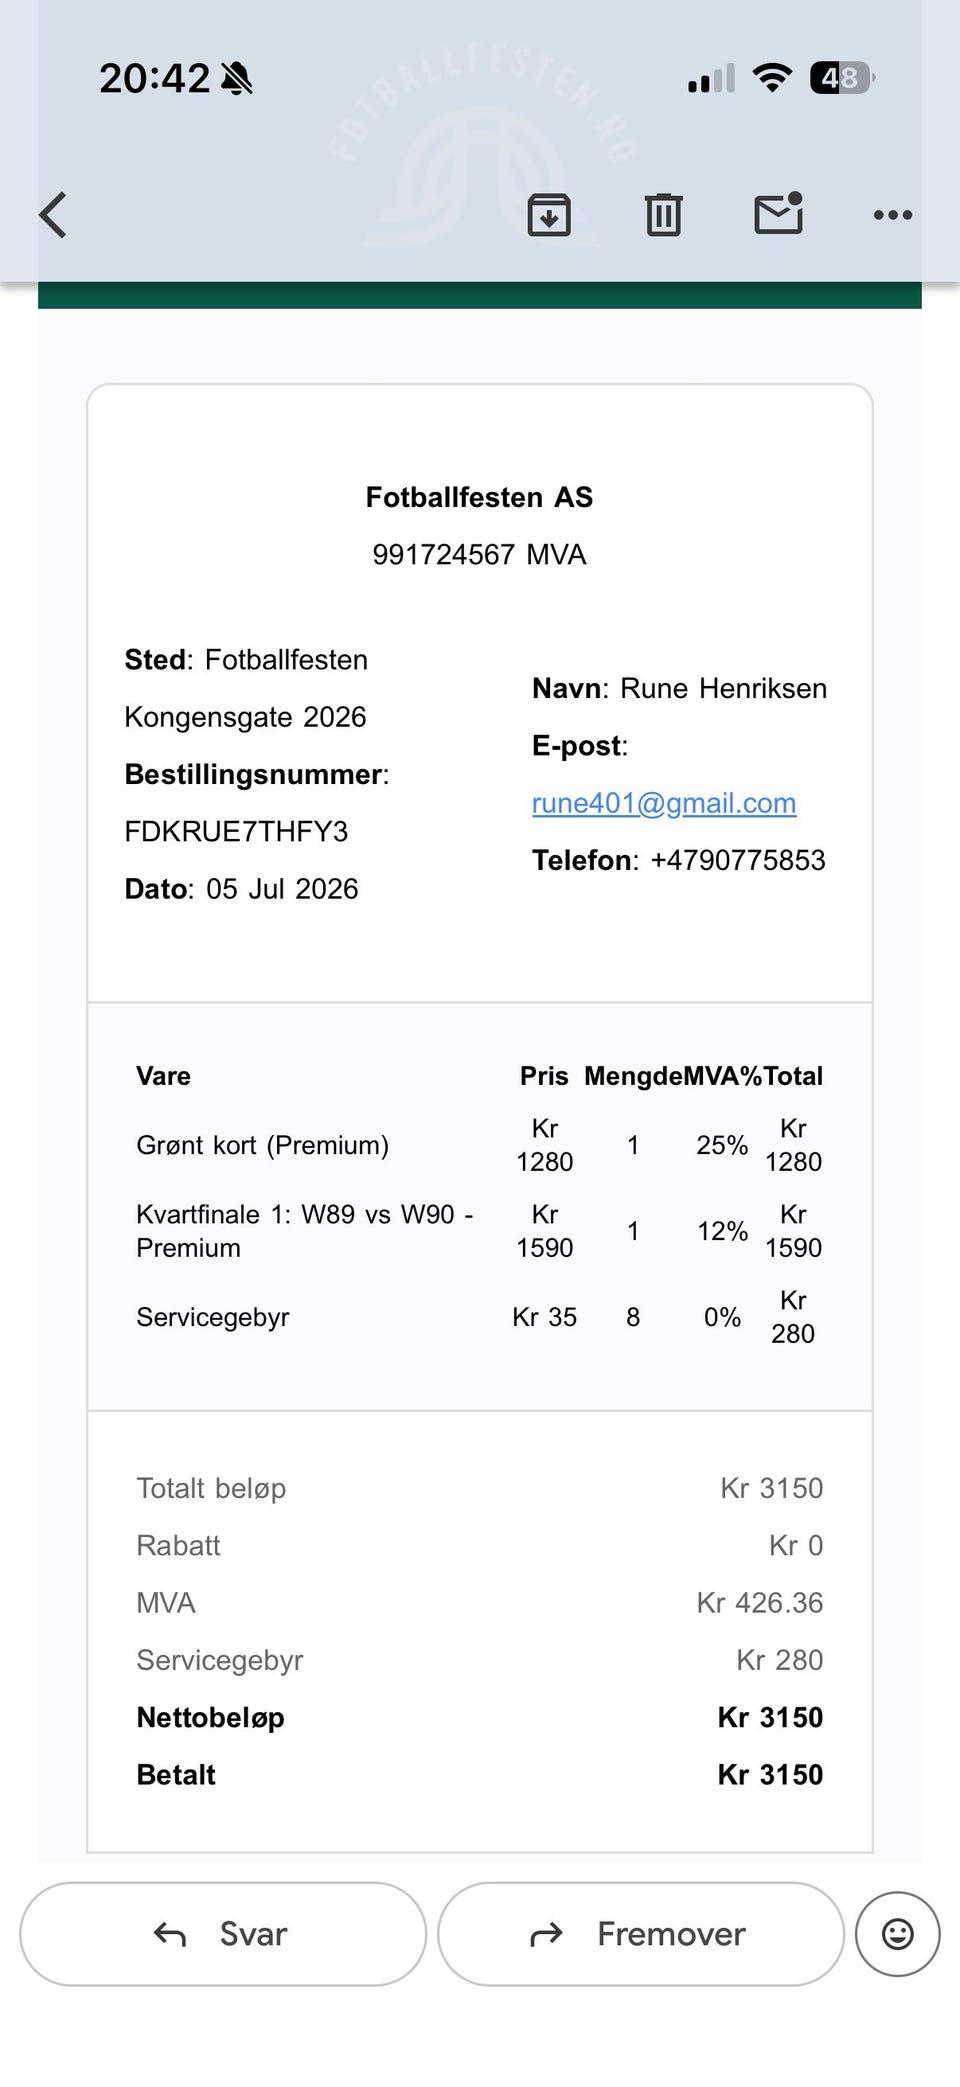Tap the battery indicator in status bar
Viewport: 960px width, 2087px height.
842,77
